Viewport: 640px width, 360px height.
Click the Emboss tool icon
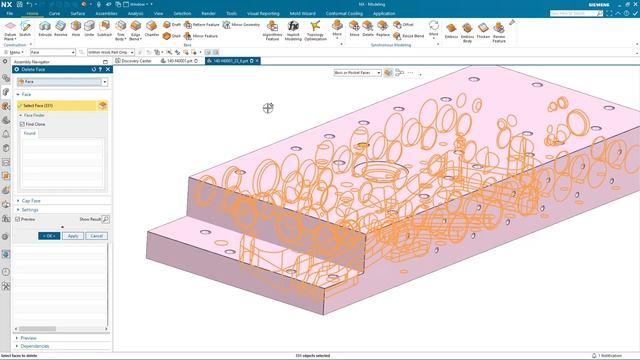click(451, 30)
